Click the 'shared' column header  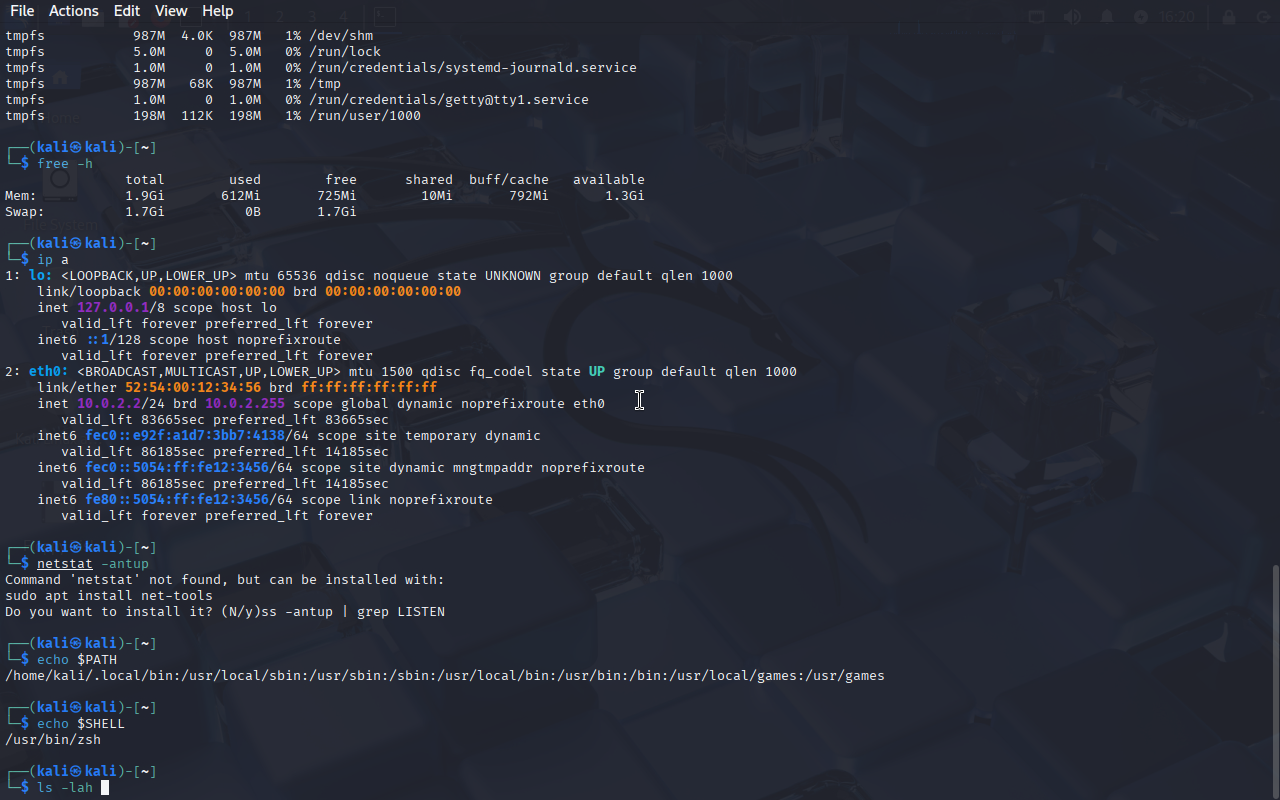point(429,180)
